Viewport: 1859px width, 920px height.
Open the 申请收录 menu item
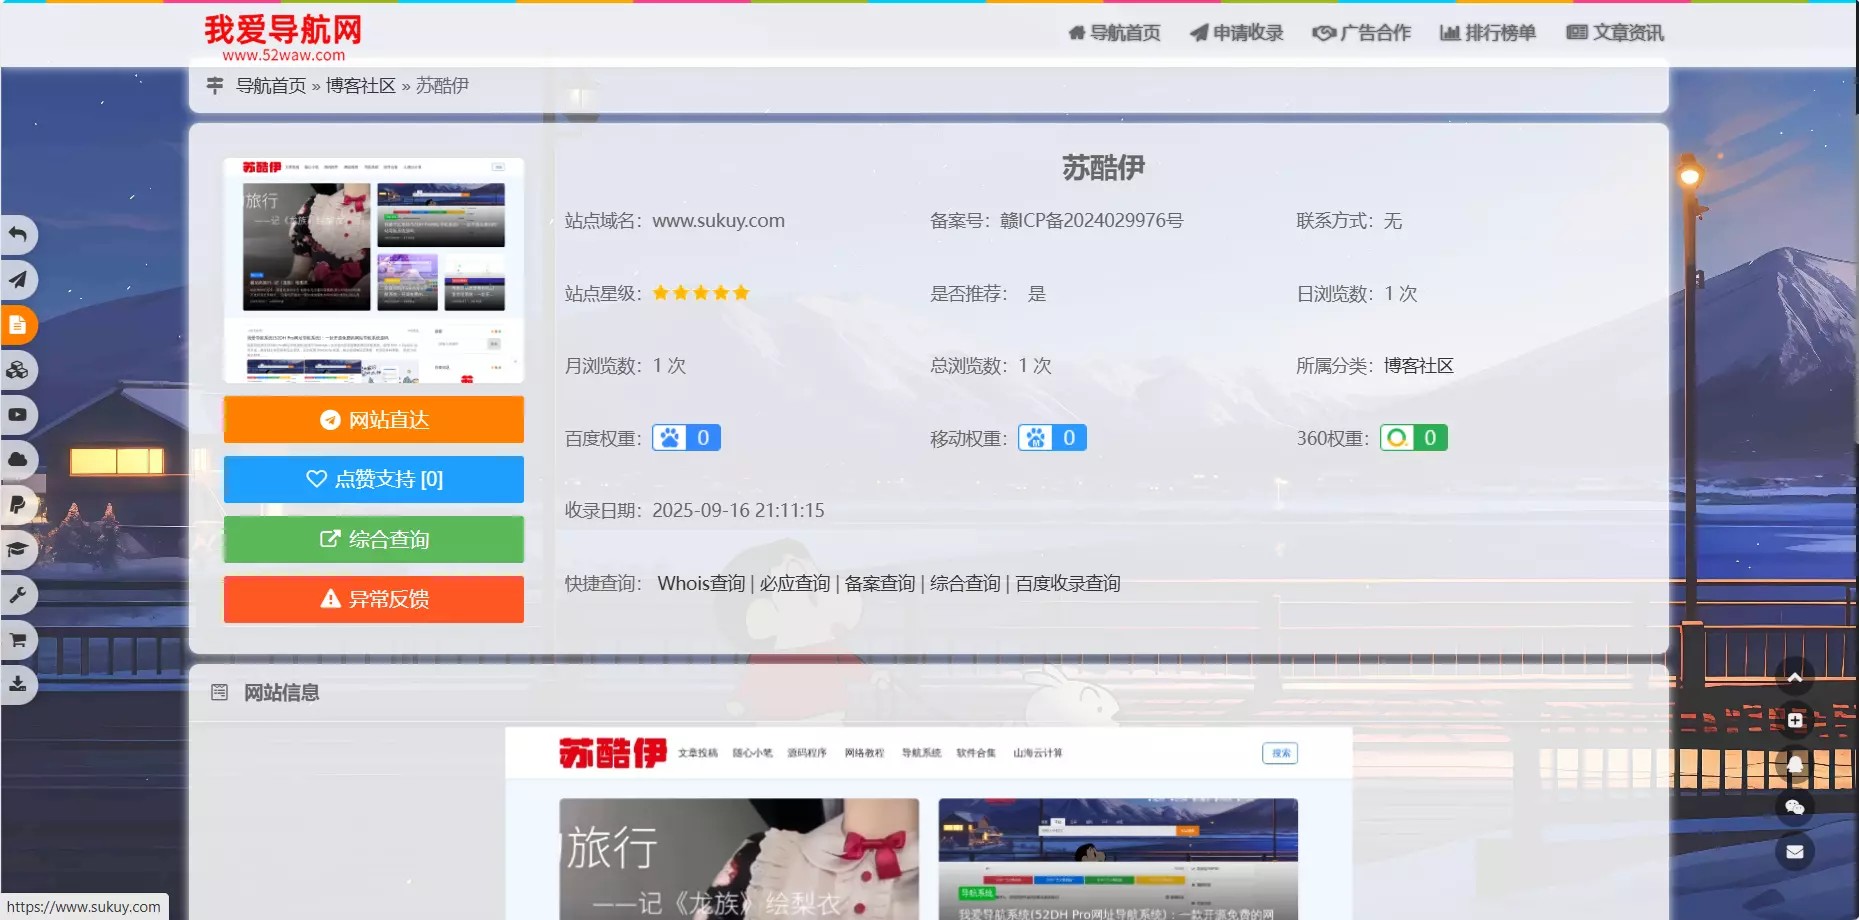[1236, 32]
